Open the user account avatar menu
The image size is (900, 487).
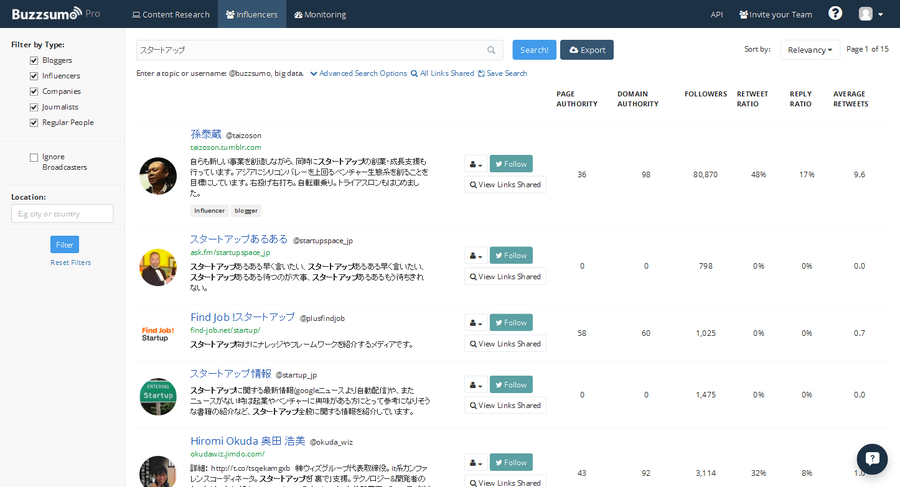pos(870,14)
